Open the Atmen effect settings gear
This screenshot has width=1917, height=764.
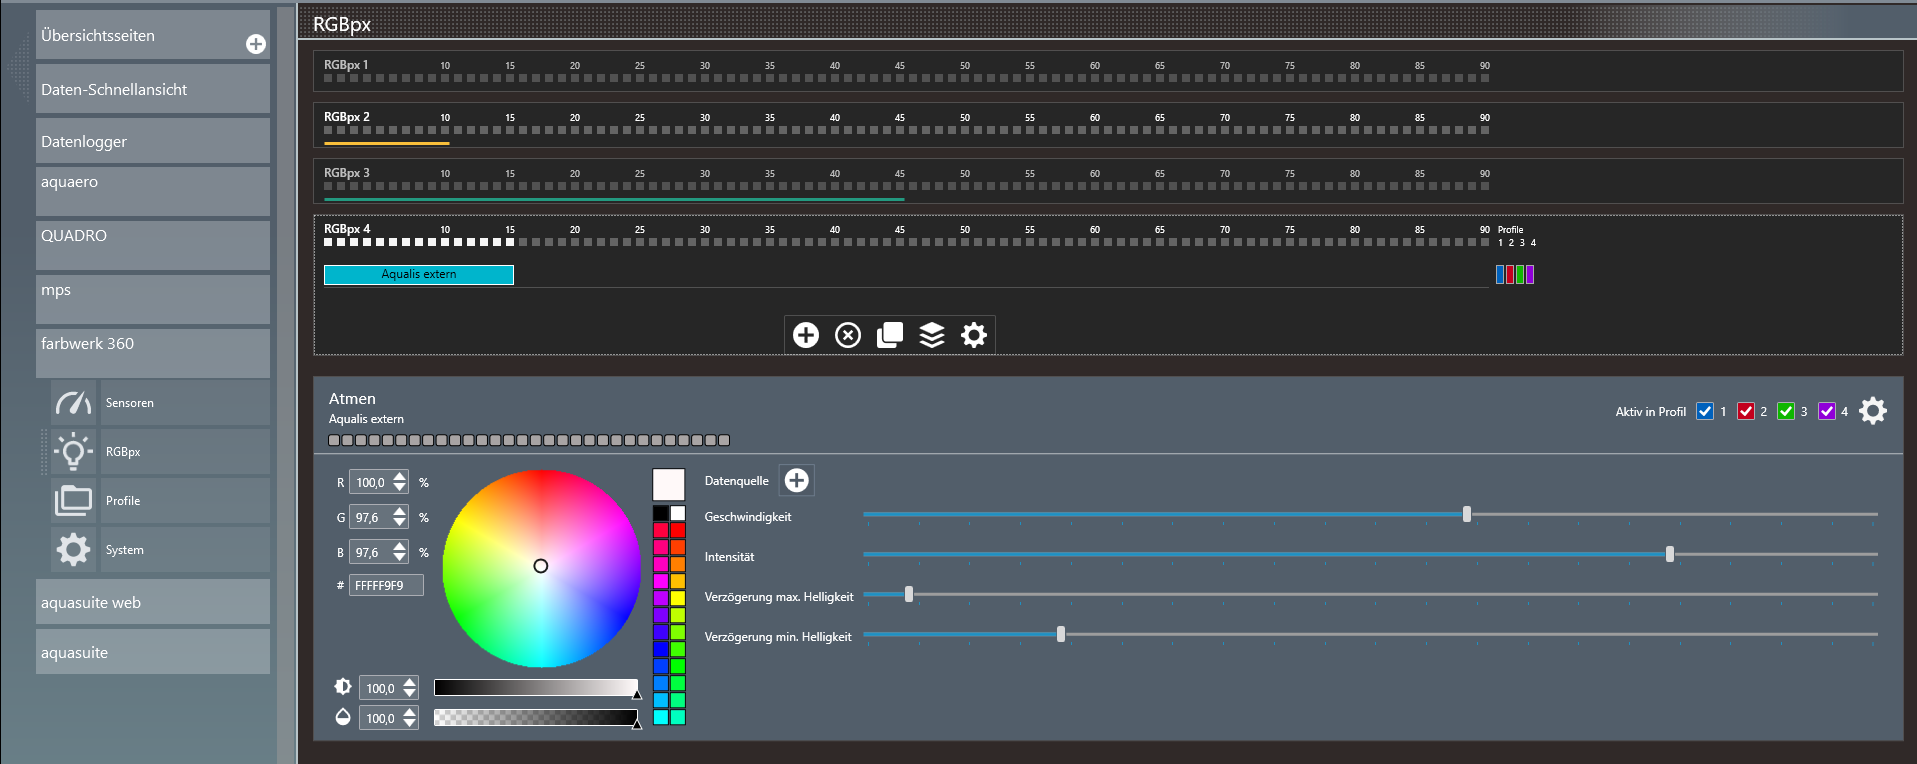coord(1872,411)
